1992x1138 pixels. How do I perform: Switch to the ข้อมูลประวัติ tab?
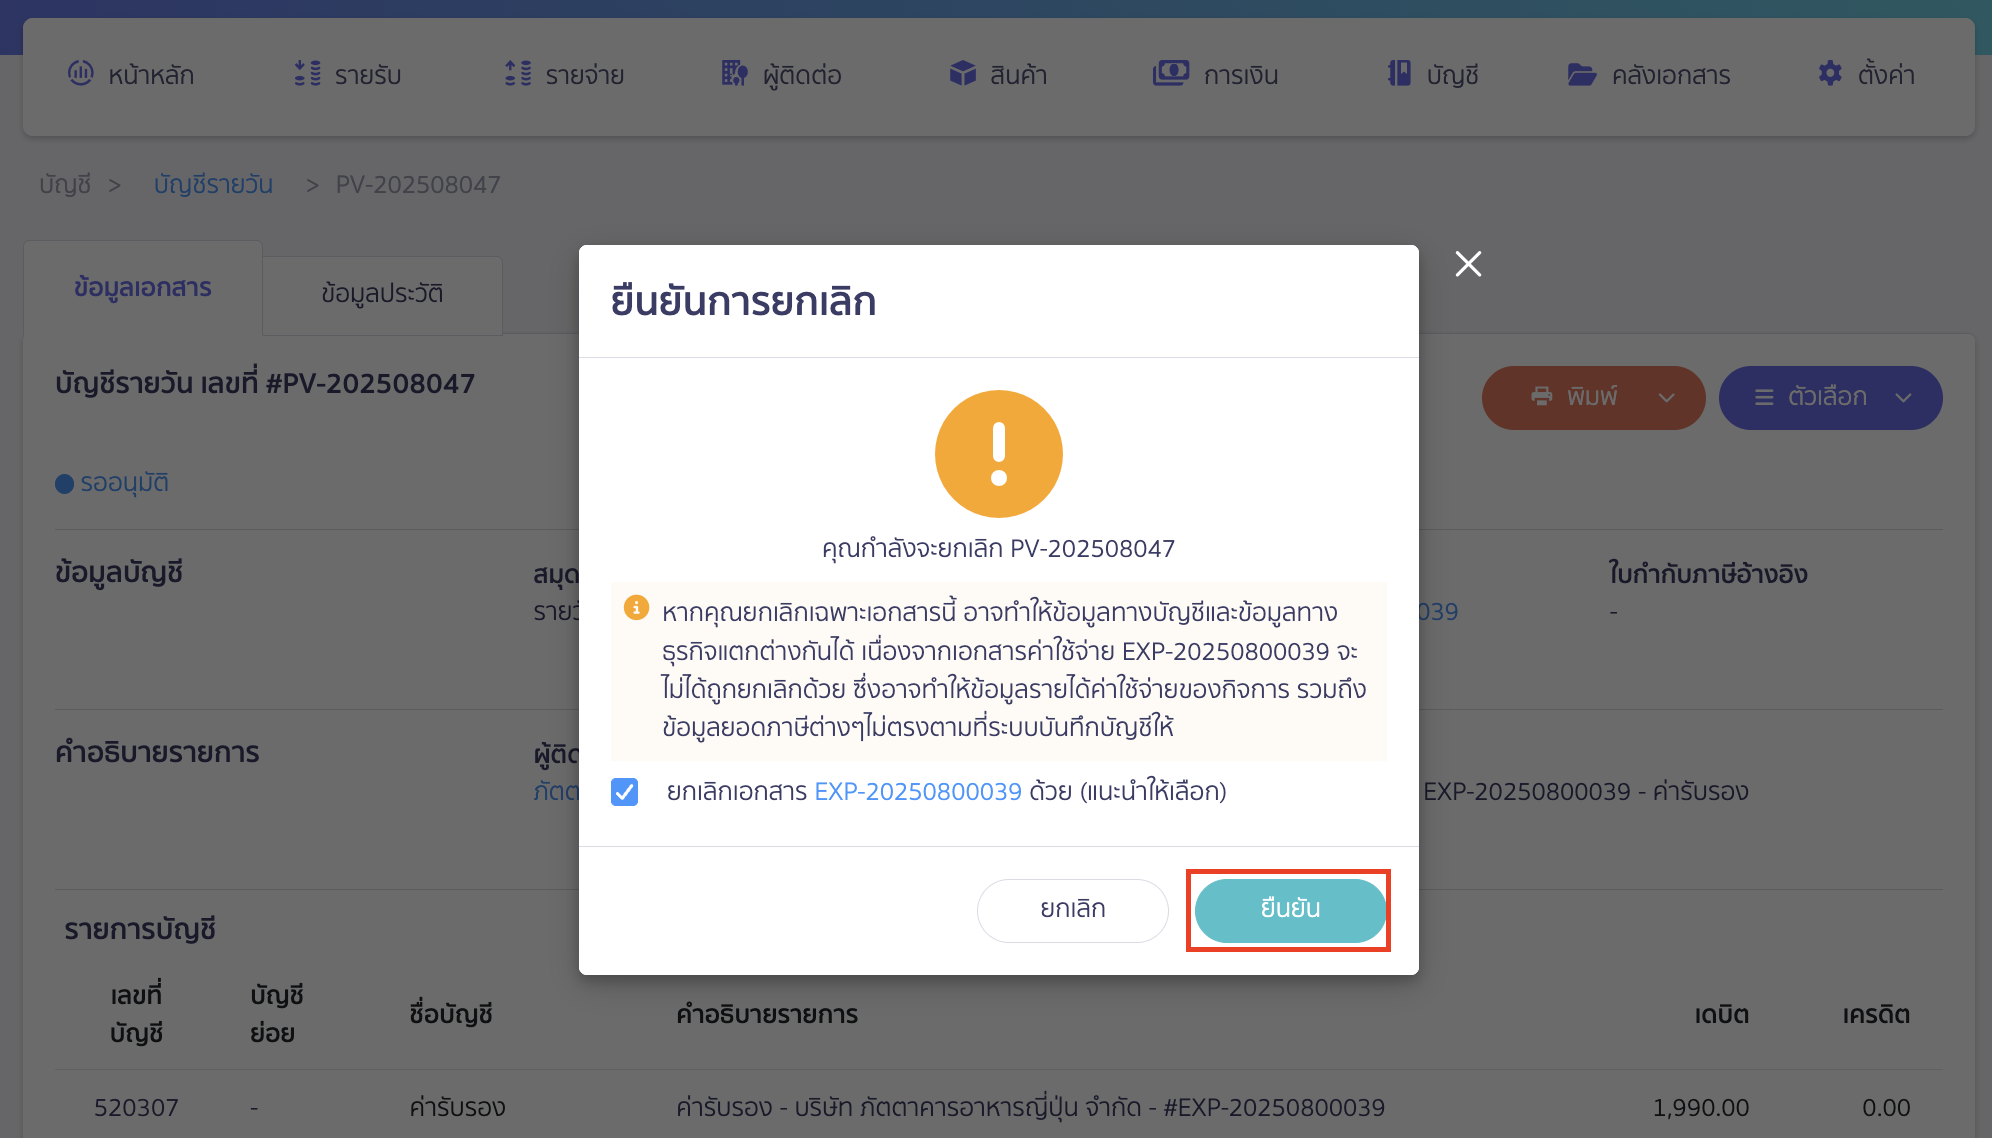382,294
